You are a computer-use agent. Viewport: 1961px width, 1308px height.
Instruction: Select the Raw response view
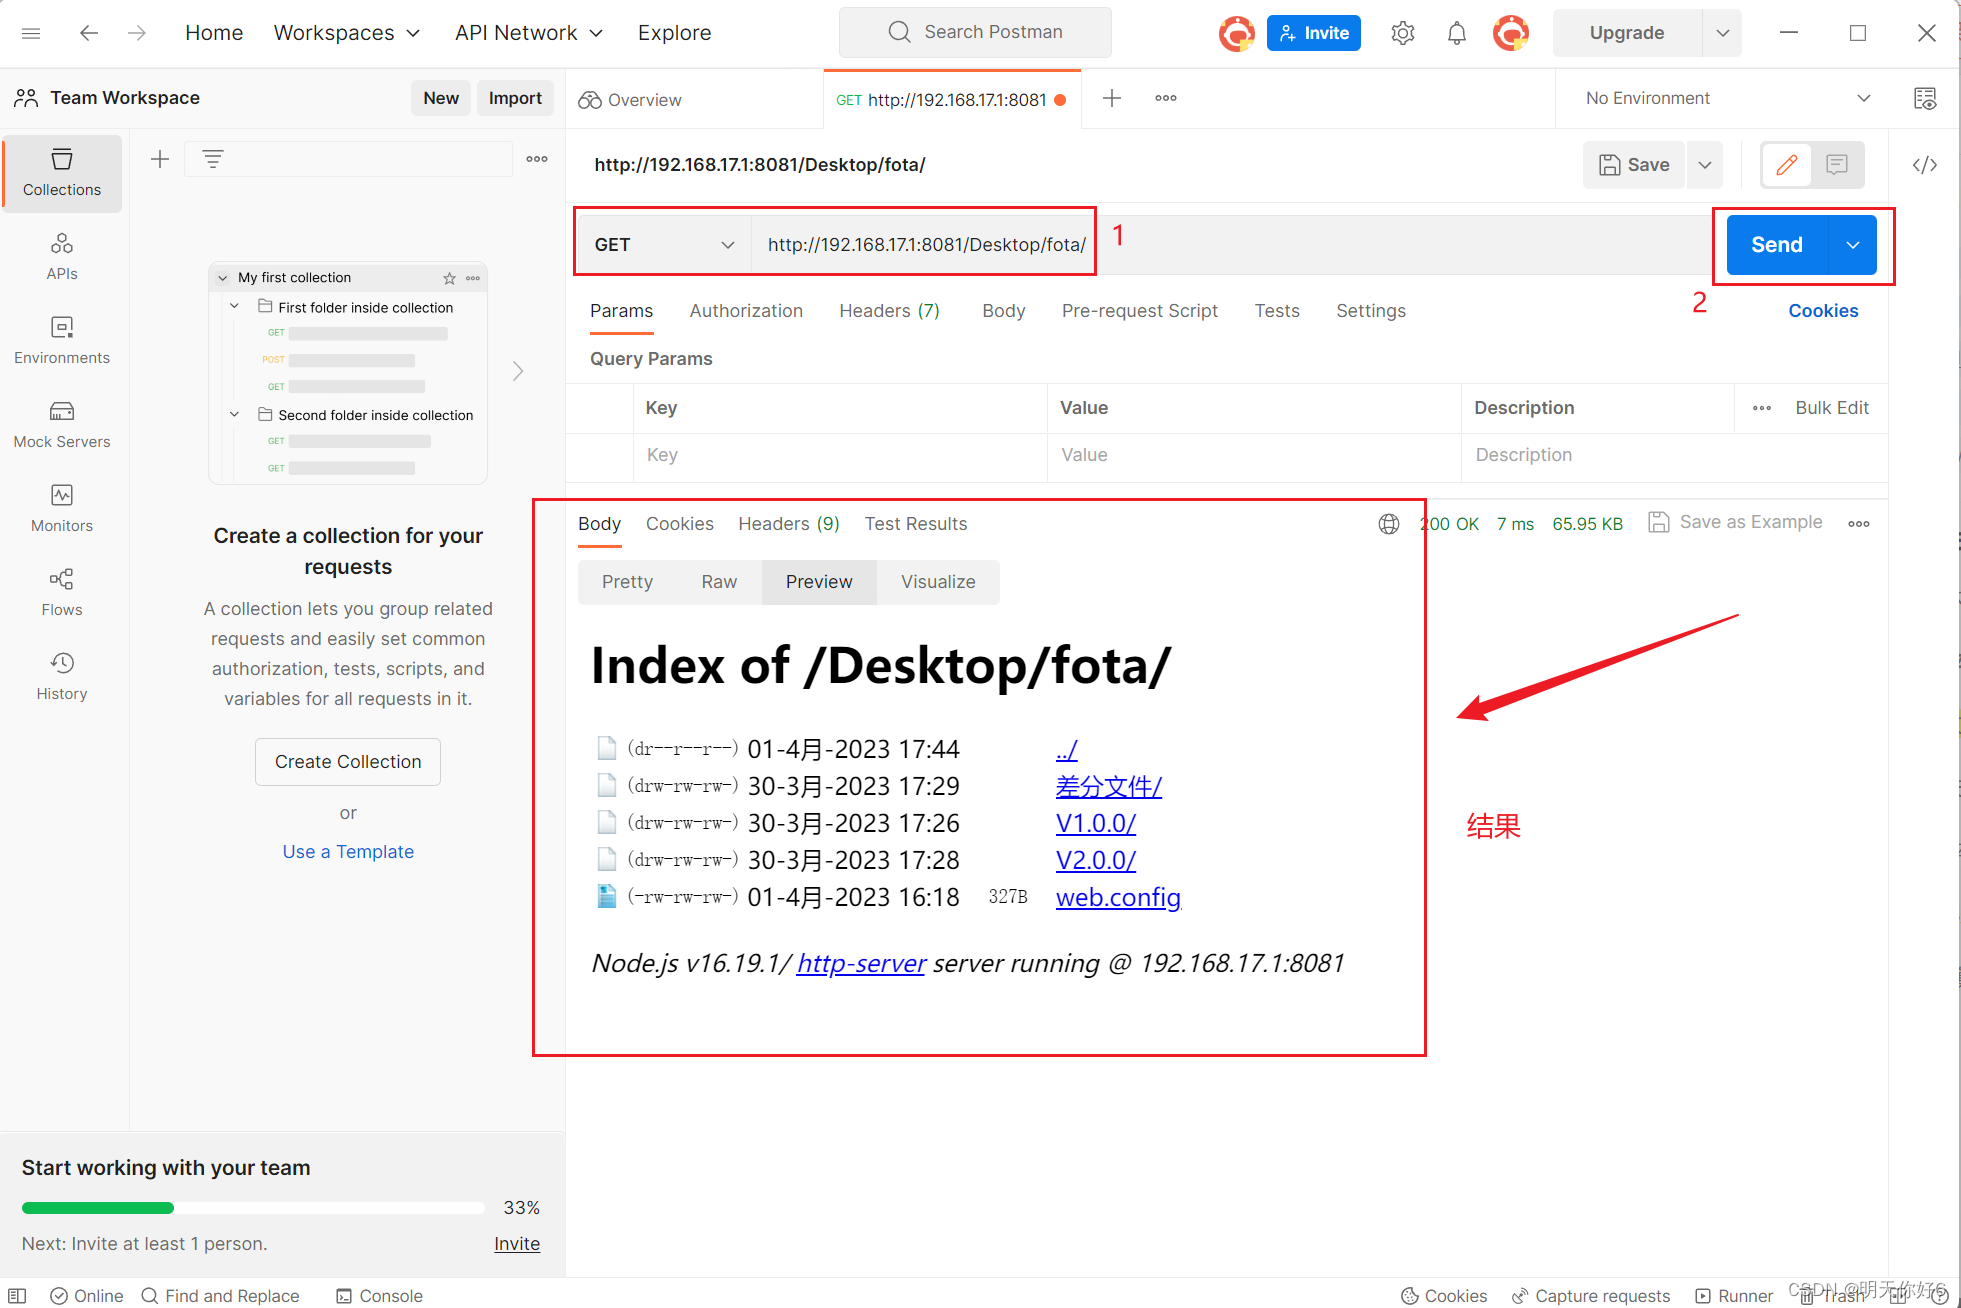point(719,582)
